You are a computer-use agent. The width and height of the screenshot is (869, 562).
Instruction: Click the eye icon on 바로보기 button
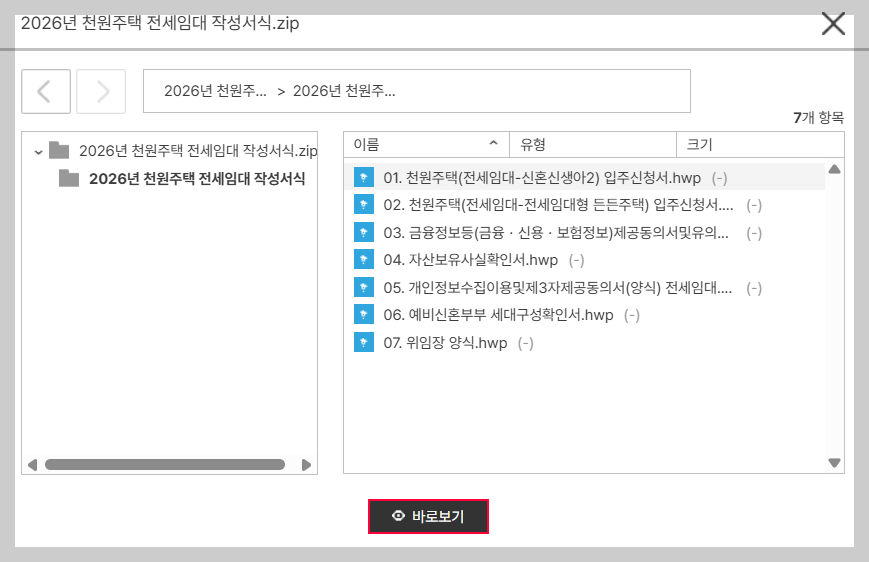(x=398, y=516)
